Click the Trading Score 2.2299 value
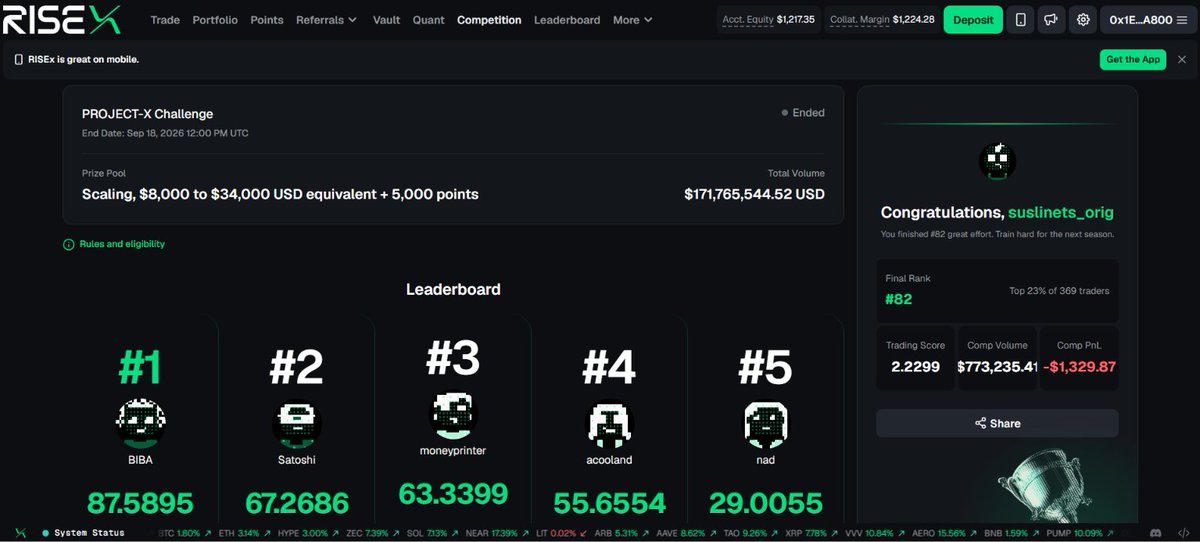This screenshot has height=542, width=1200. coord(915,367)
